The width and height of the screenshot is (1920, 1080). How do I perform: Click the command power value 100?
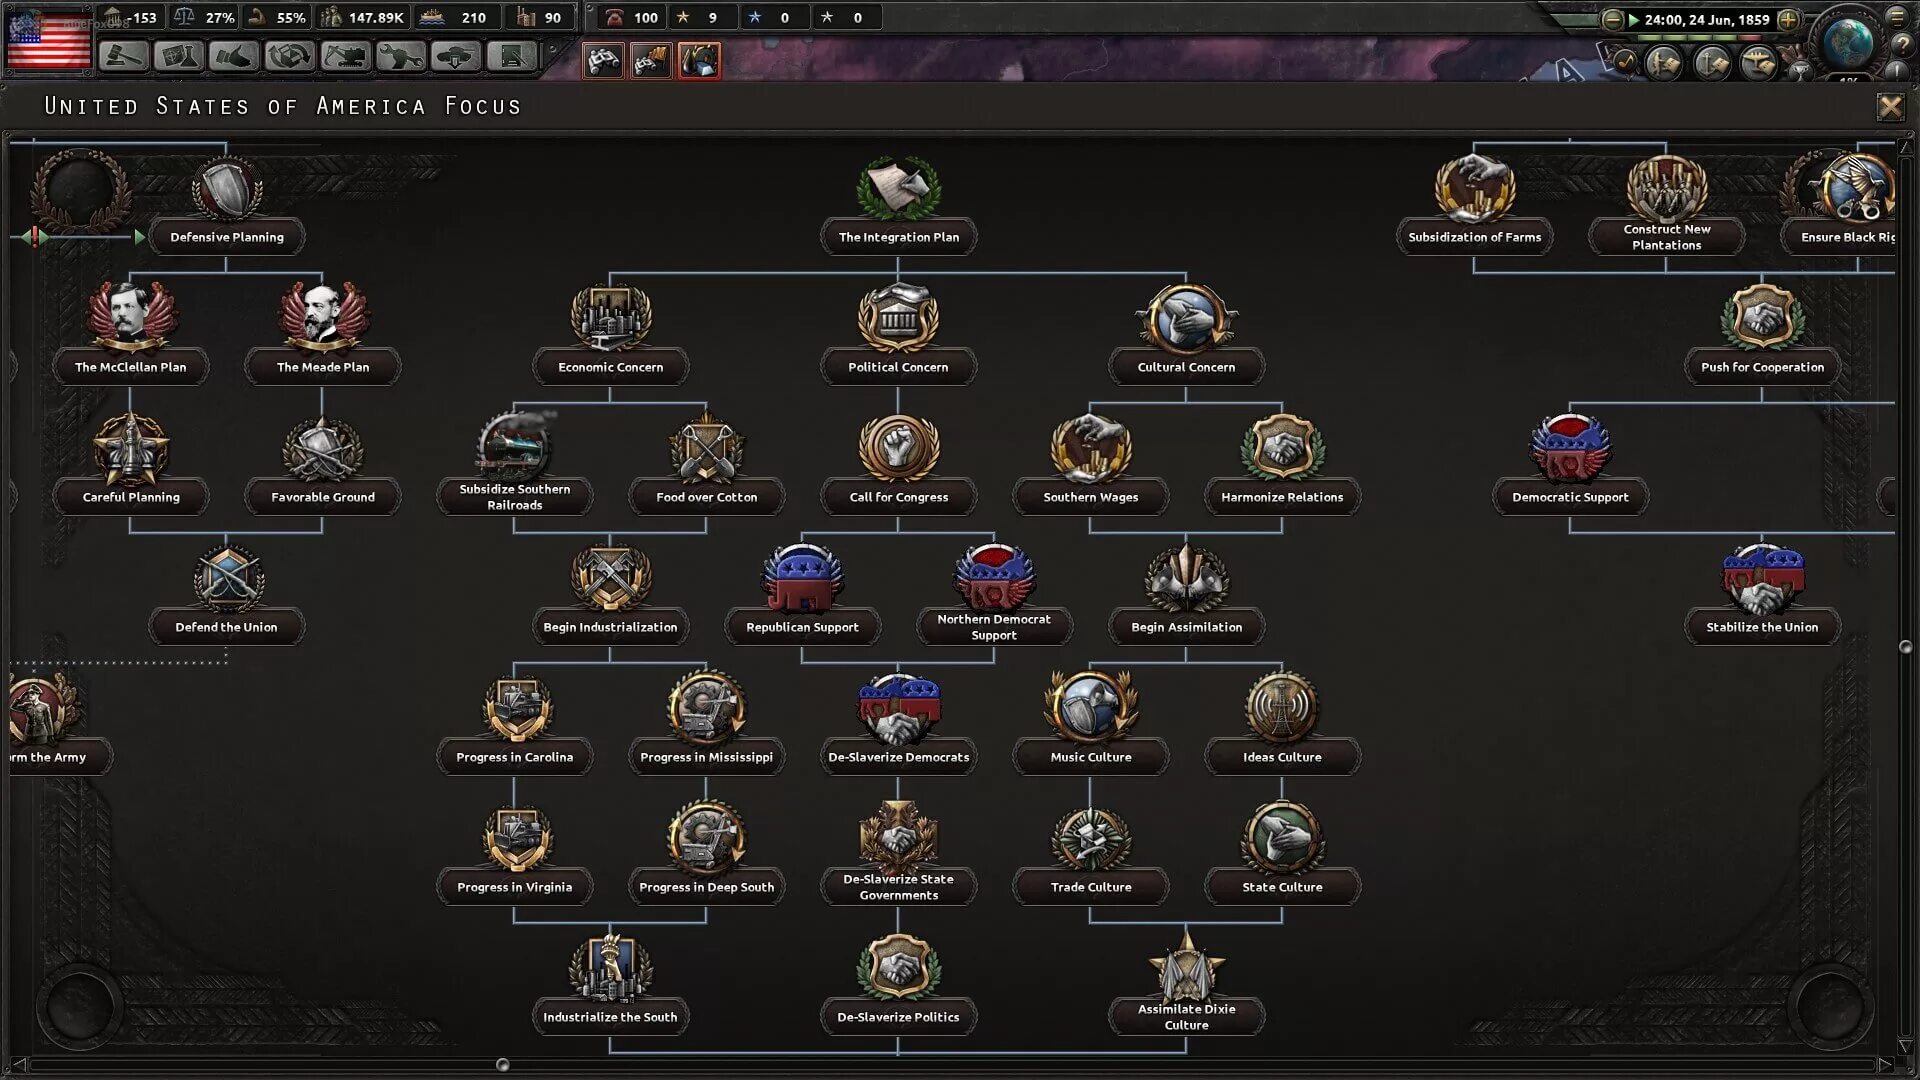(x=646, y=18)
